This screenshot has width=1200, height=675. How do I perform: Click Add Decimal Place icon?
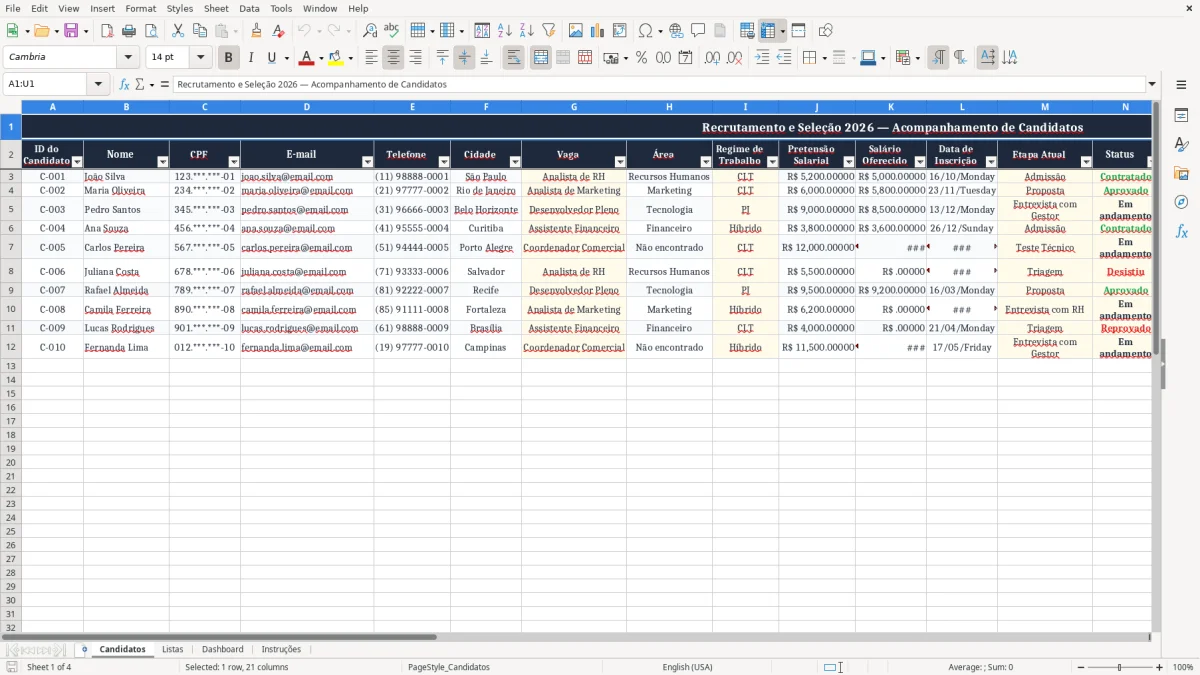pos(712,58)
